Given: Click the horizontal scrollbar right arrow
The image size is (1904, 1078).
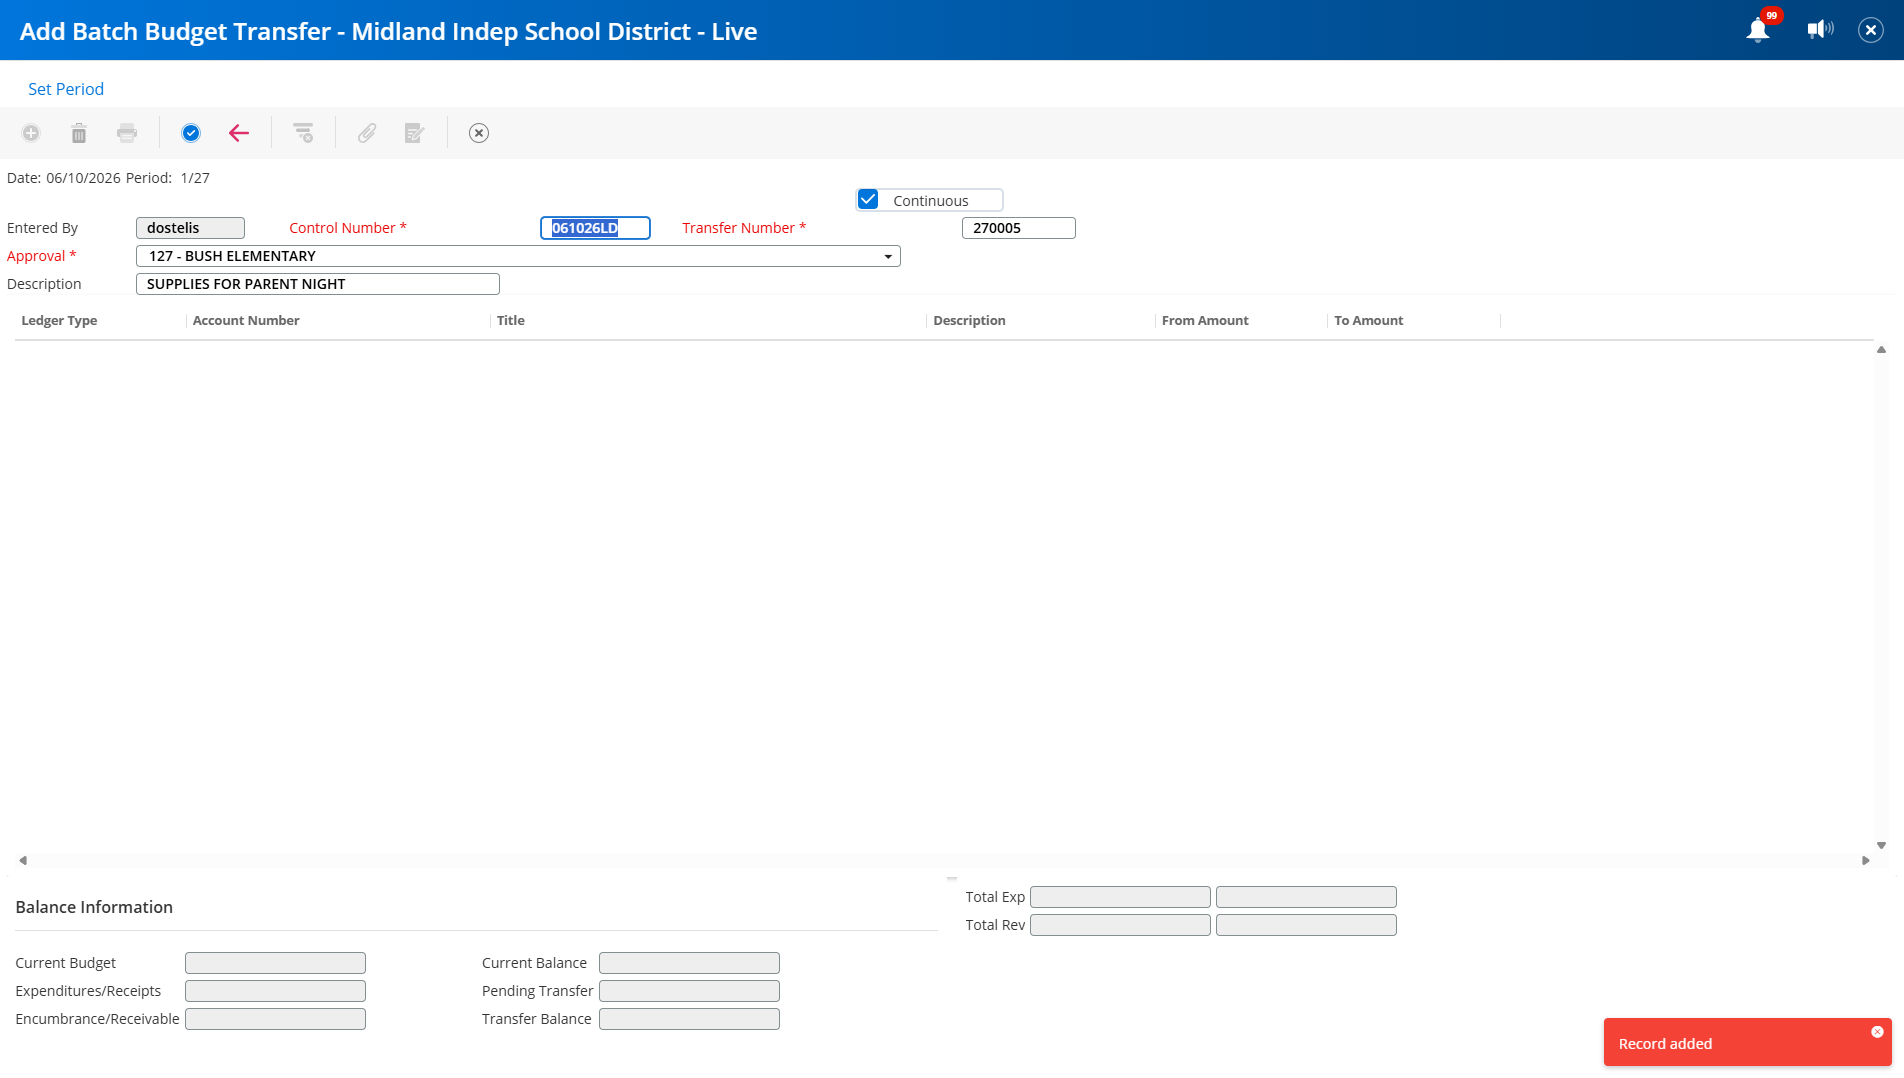Looking at the screenshot, I should [x=1865, y=861].
